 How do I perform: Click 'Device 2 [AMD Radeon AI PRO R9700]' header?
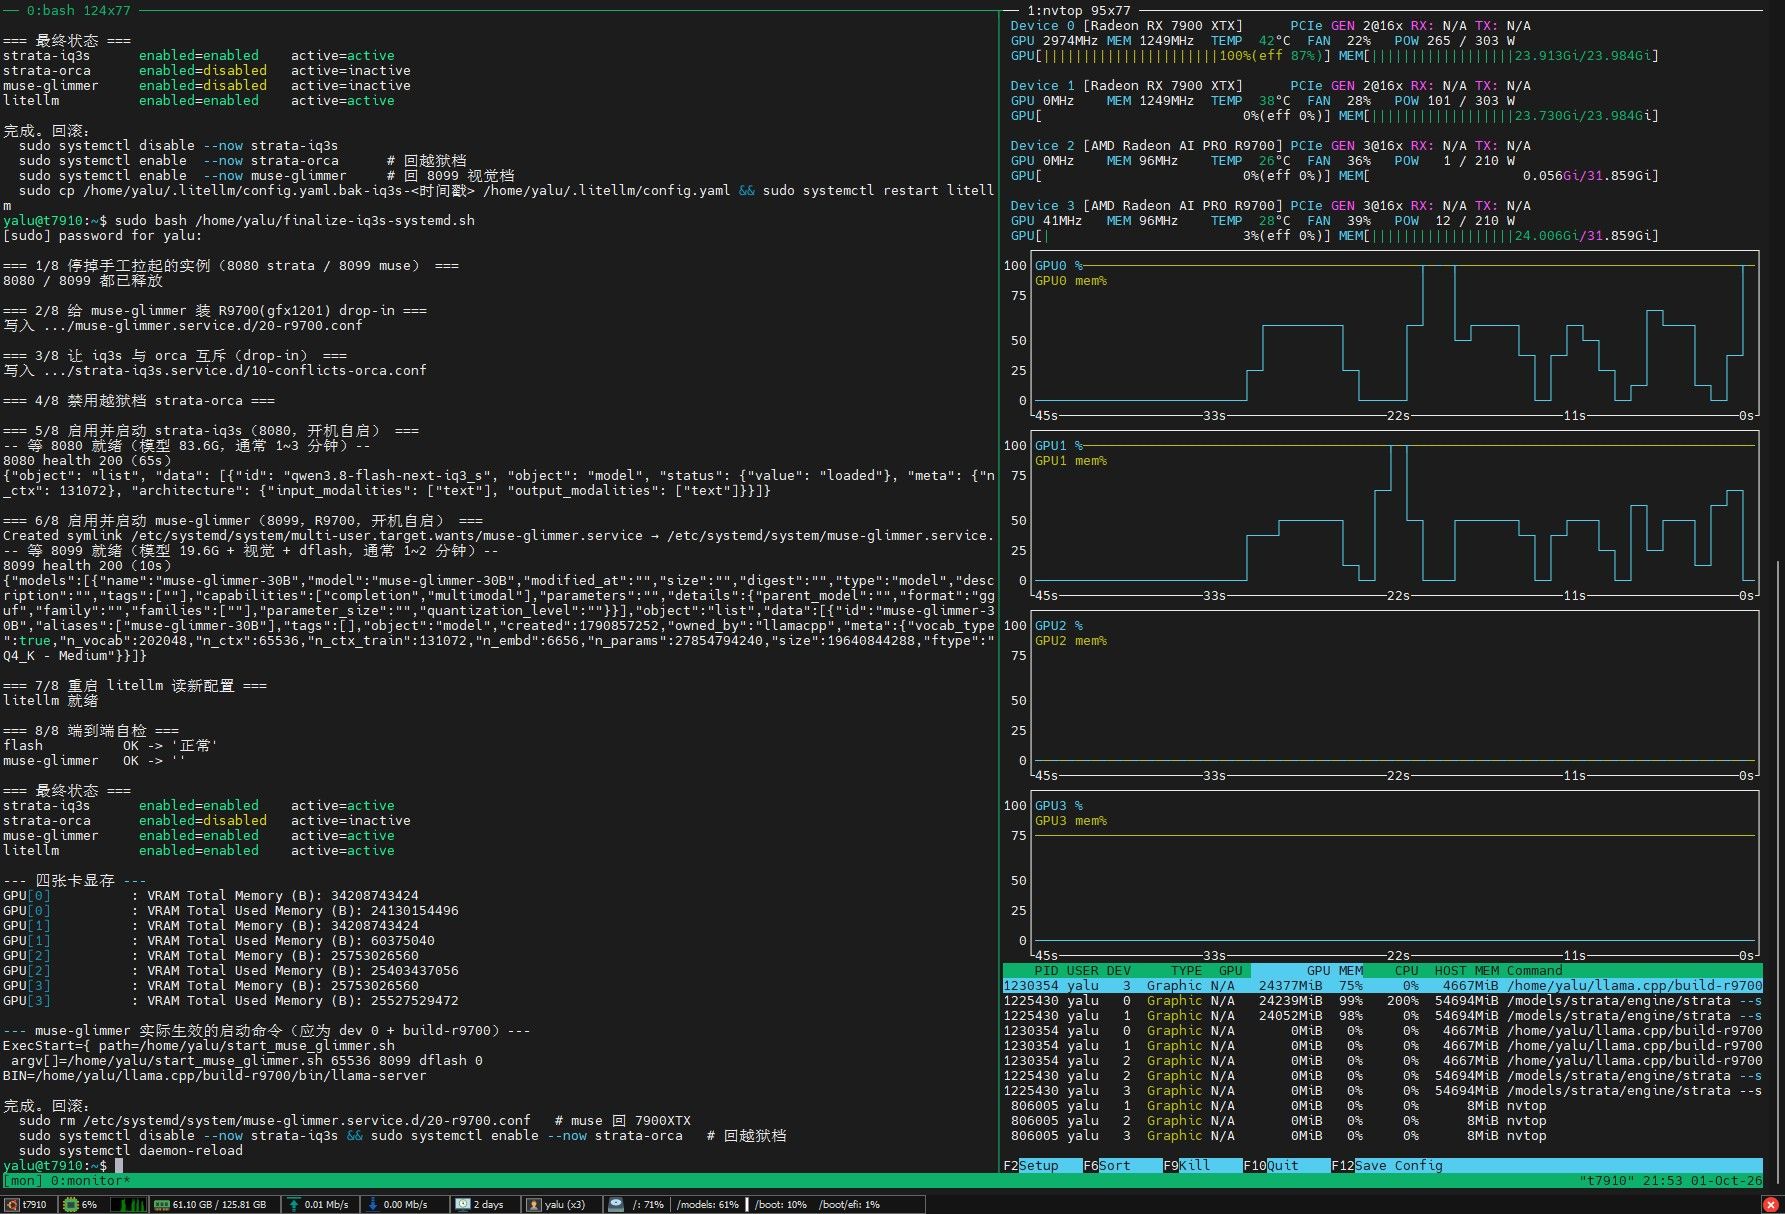pyautogui.click(x=1147, y=145)
